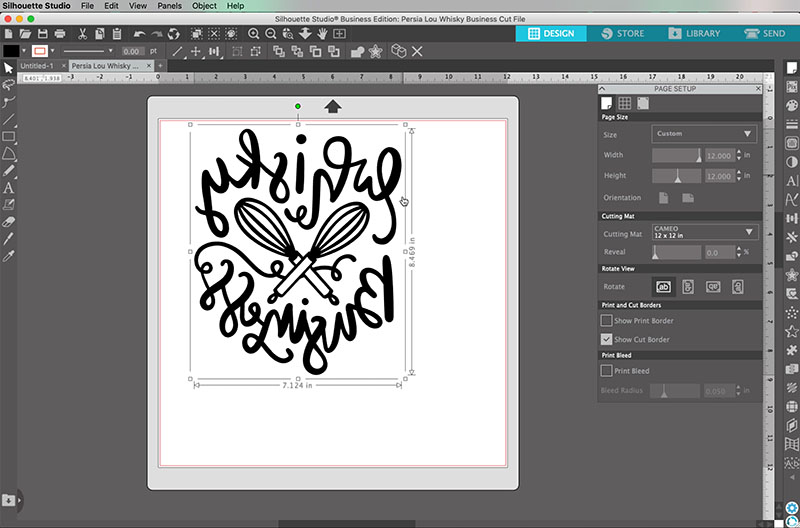This screenshot has width=800, height=528.
Task: Click the Weld shapes icon in the toolbar
Action: pos(358,52)
